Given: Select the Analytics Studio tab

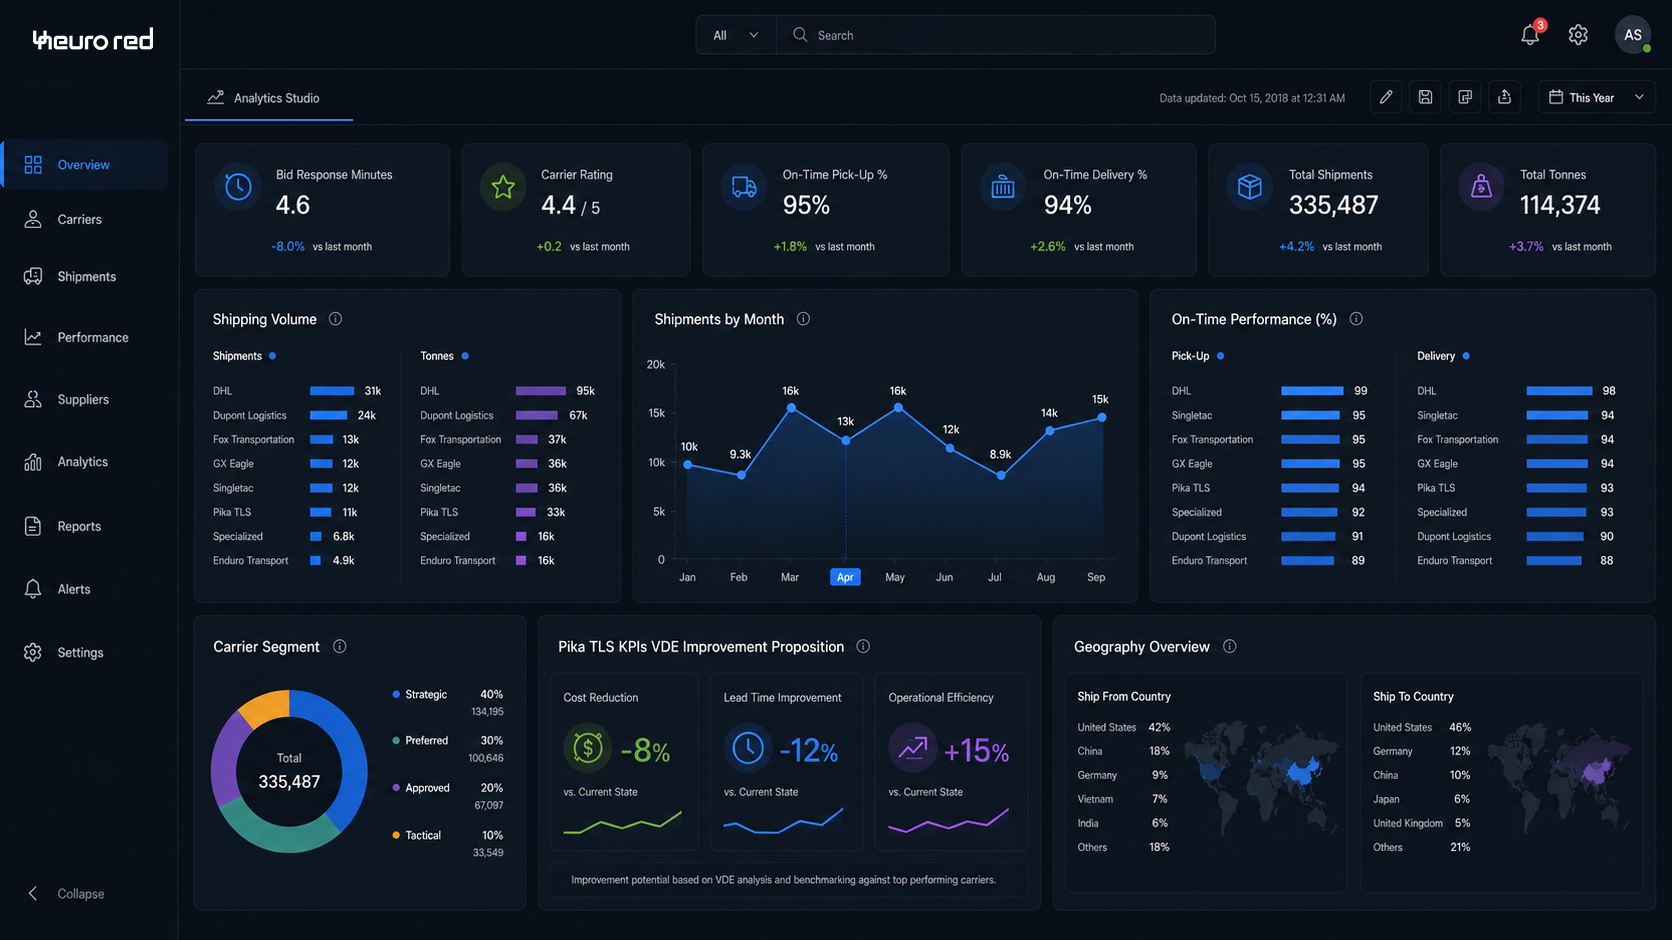Looking at the screenshot, I should tap(268, 98).
